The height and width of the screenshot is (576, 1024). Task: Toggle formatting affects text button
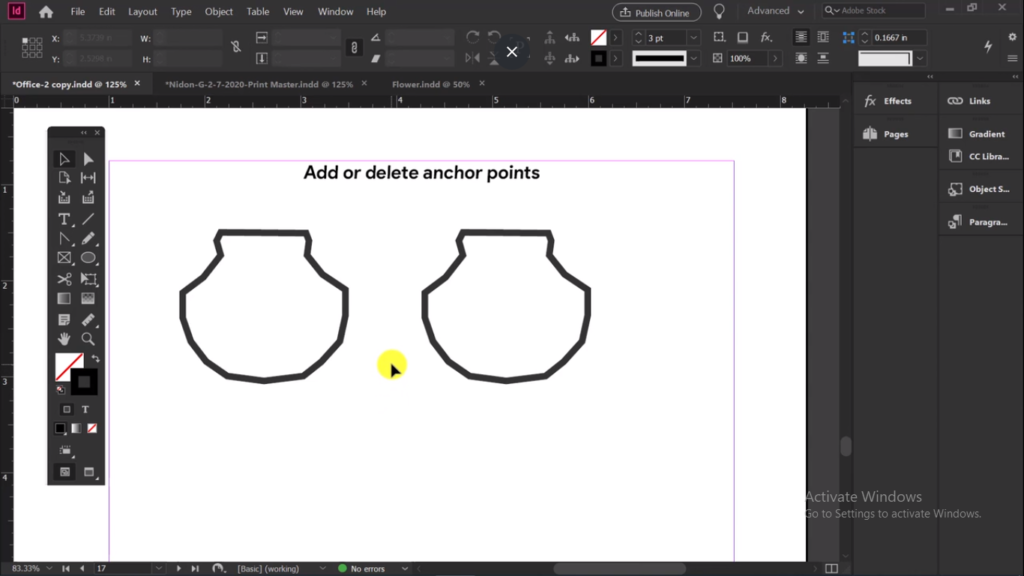[86, 409]
